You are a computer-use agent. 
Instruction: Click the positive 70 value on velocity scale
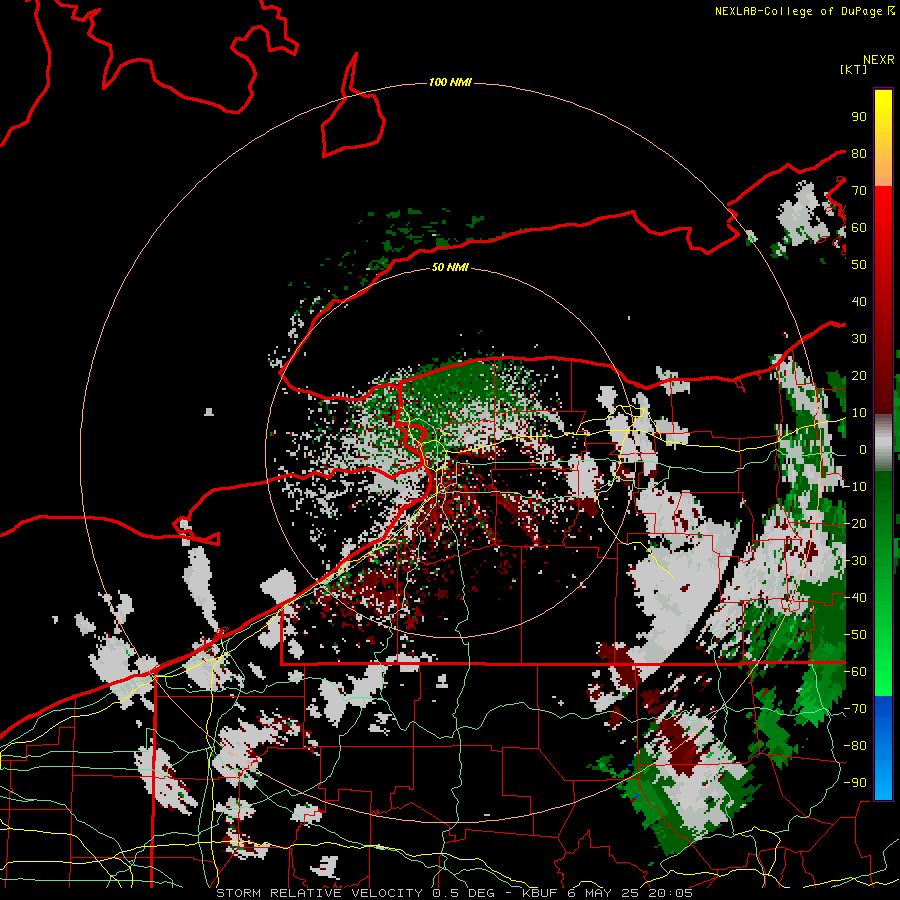[859, 191]
